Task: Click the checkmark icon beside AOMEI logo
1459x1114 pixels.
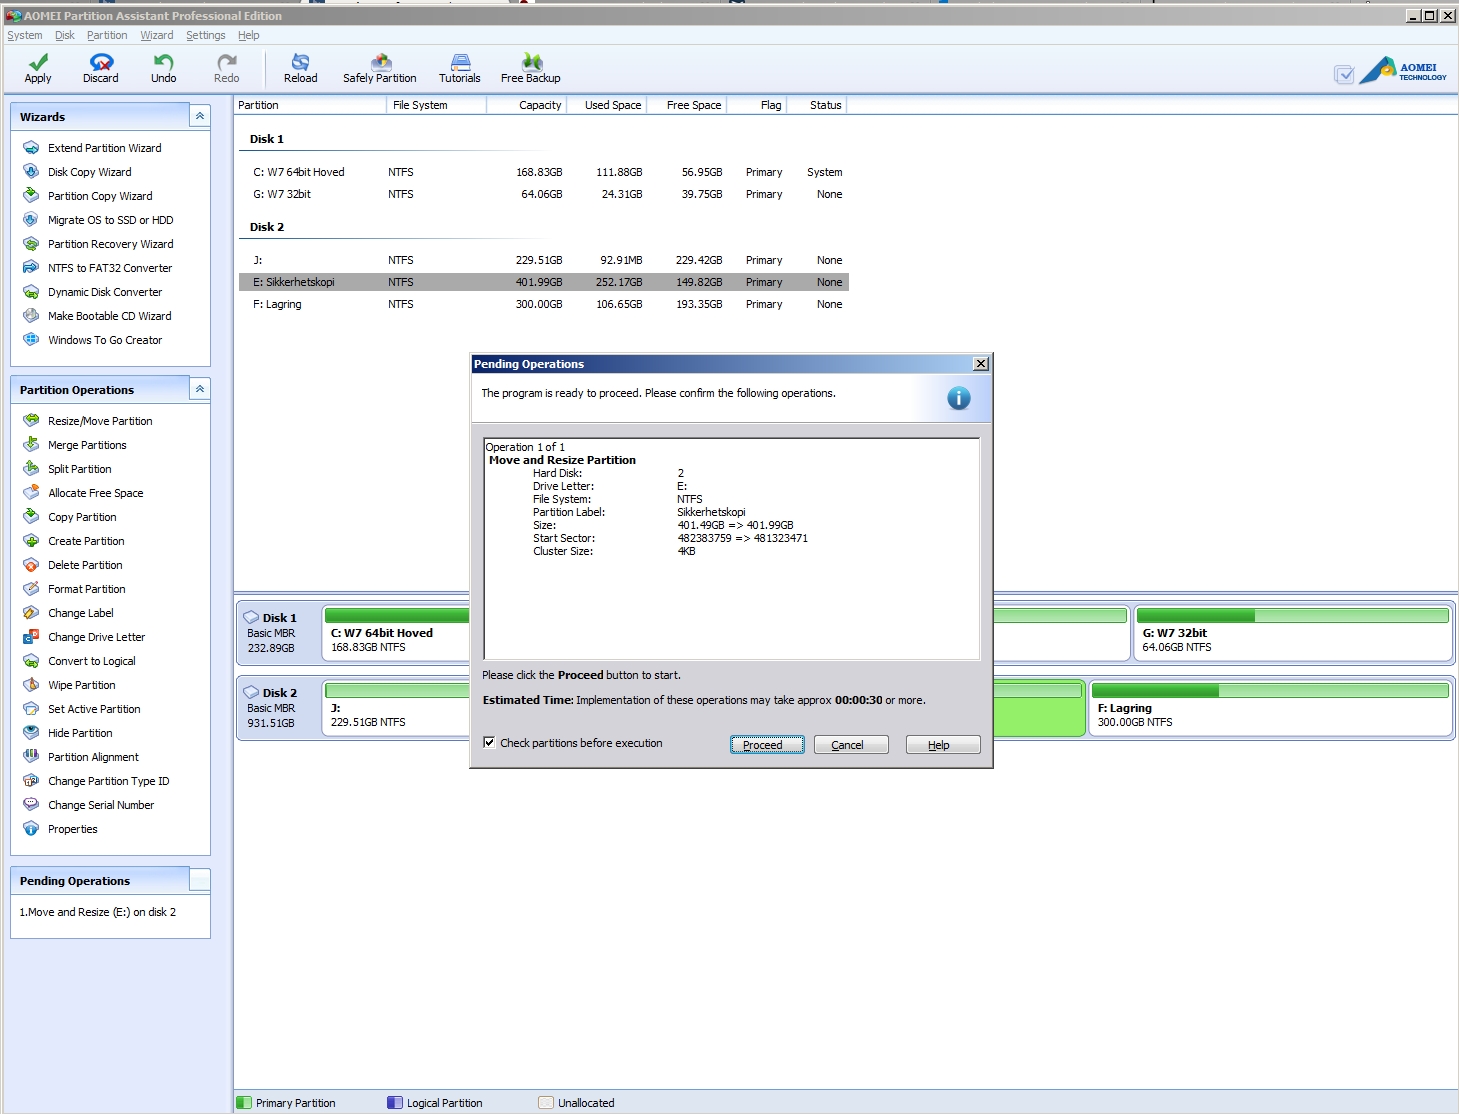Action: point(1344,74)
